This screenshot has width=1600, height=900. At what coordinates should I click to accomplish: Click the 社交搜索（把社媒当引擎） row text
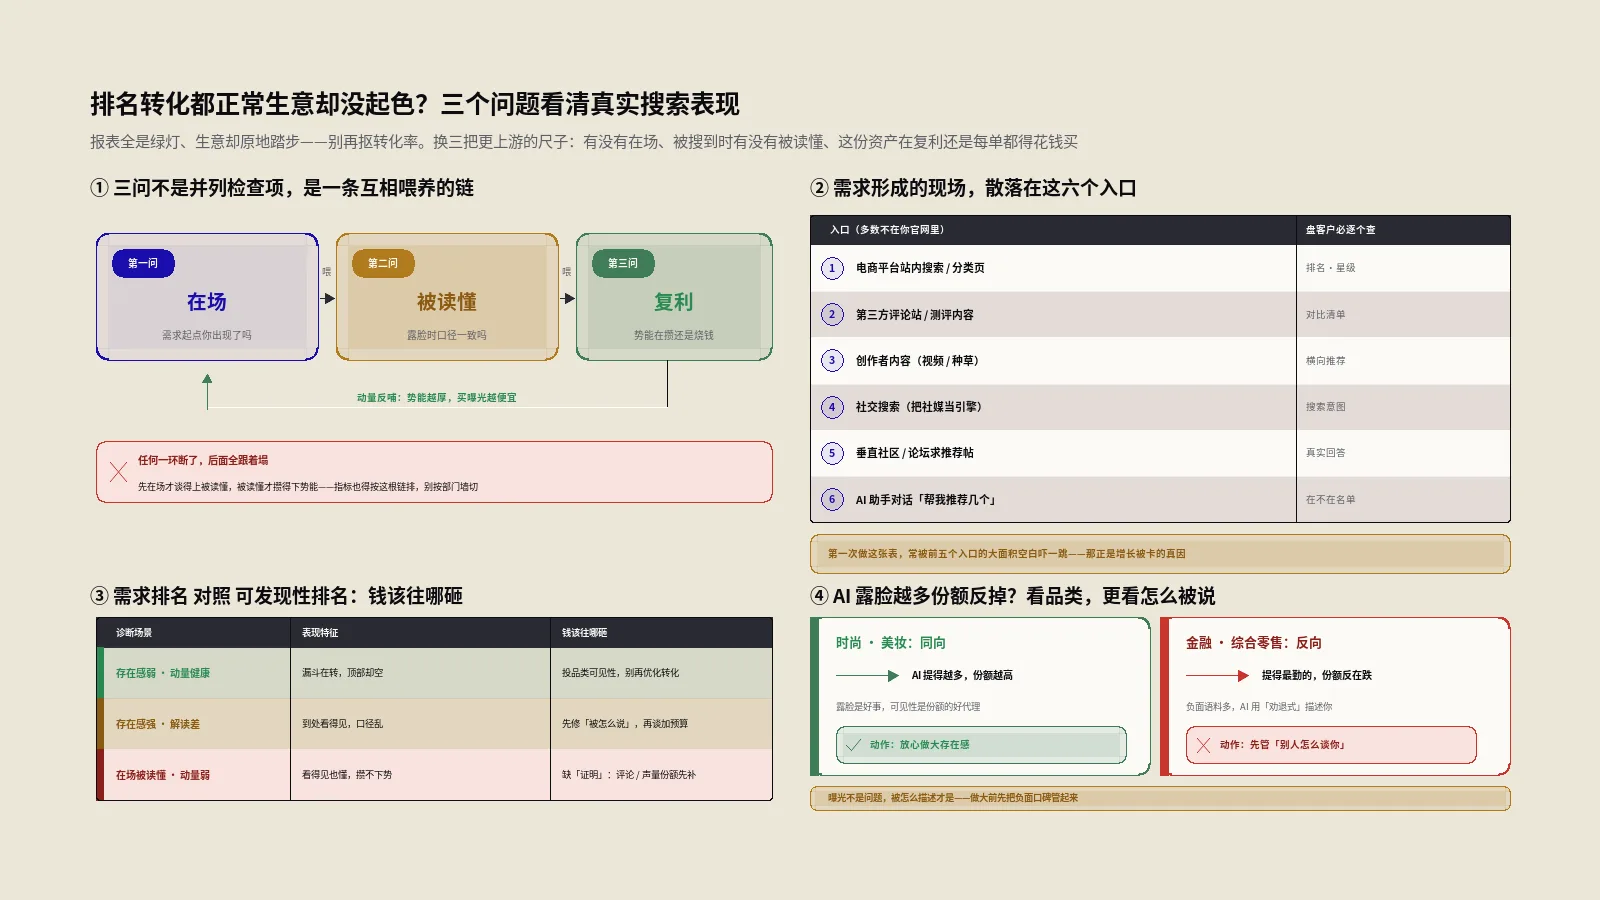tap(921, 407)
